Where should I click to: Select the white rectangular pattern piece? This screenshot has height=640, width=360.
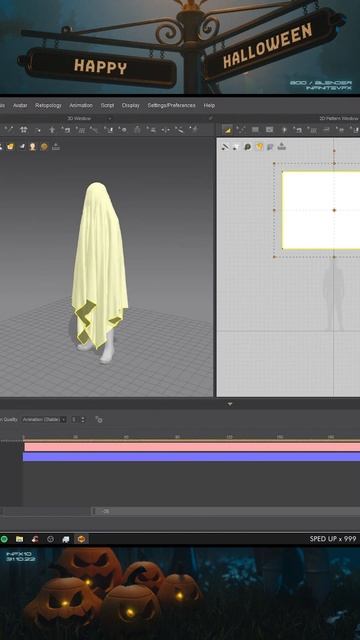321,210
